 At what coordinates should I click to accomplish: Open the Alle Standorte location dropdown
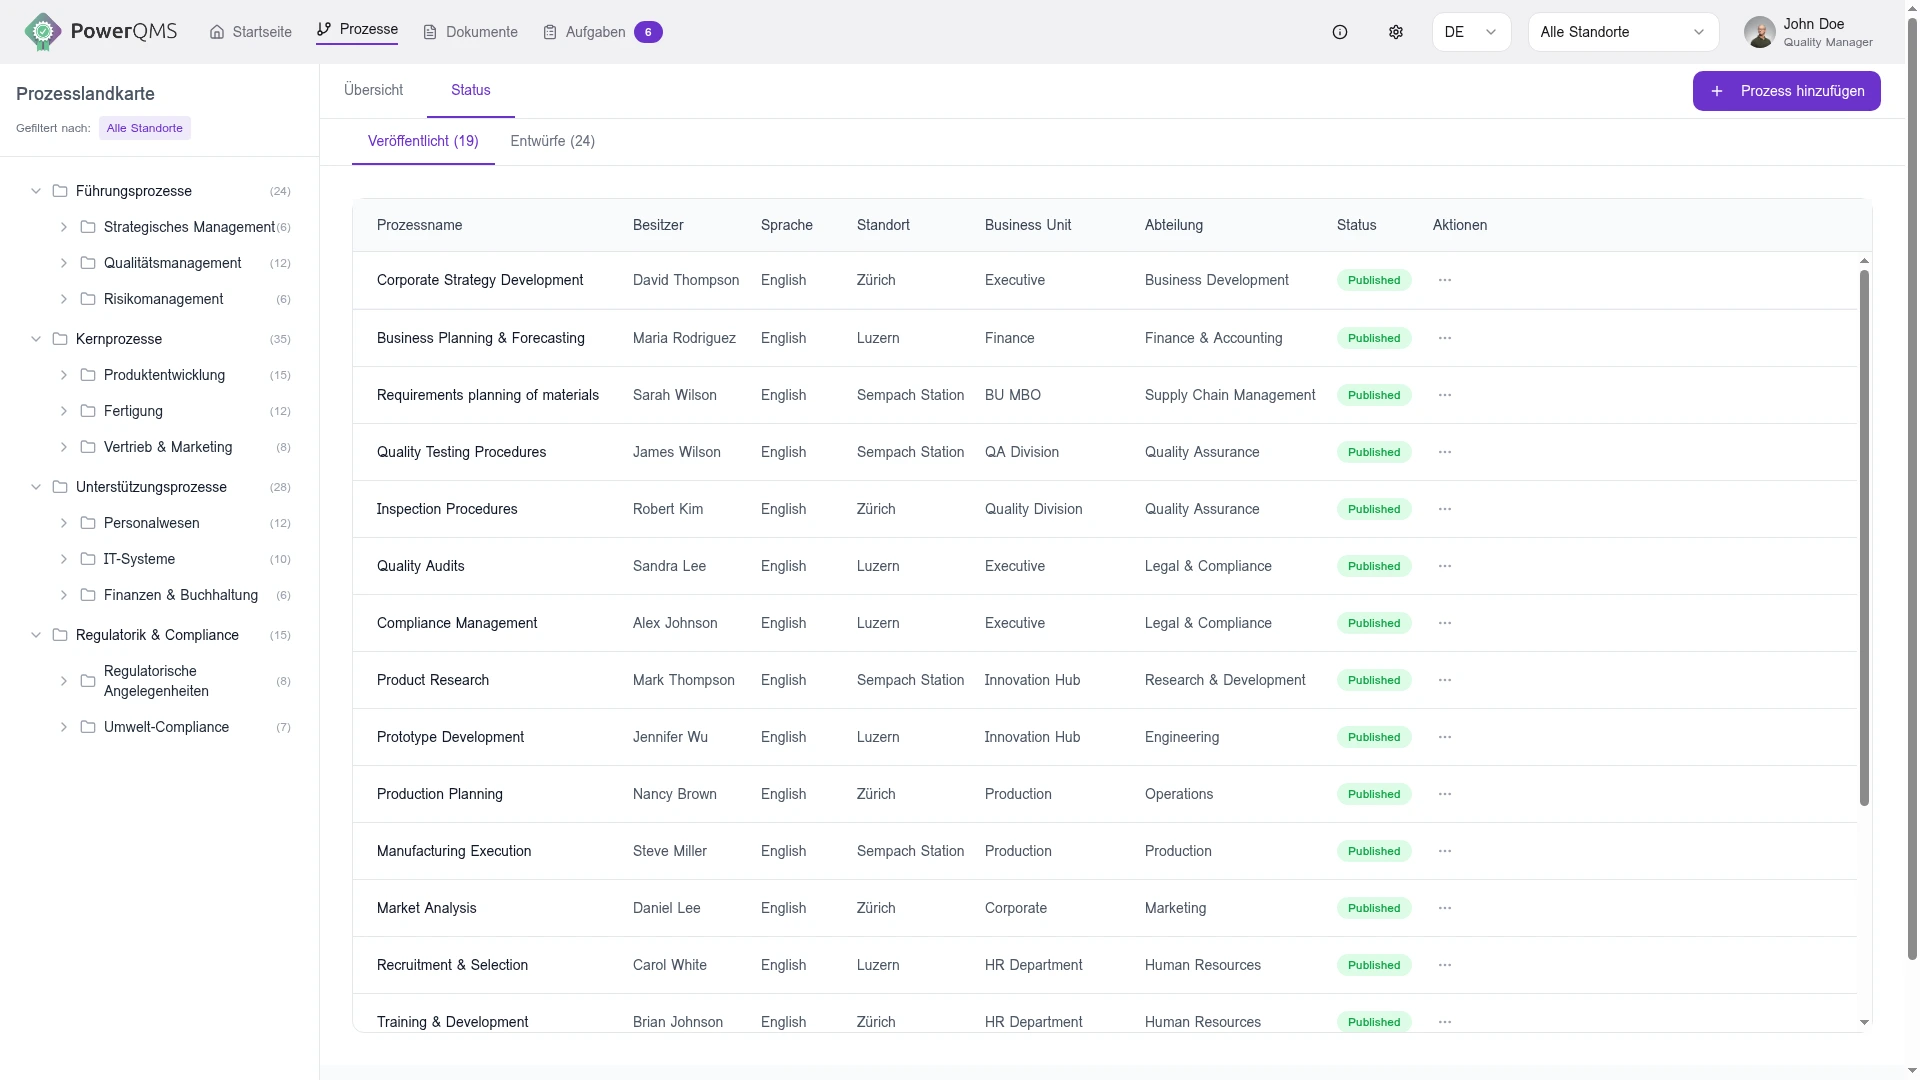(x=1623, y=32)
